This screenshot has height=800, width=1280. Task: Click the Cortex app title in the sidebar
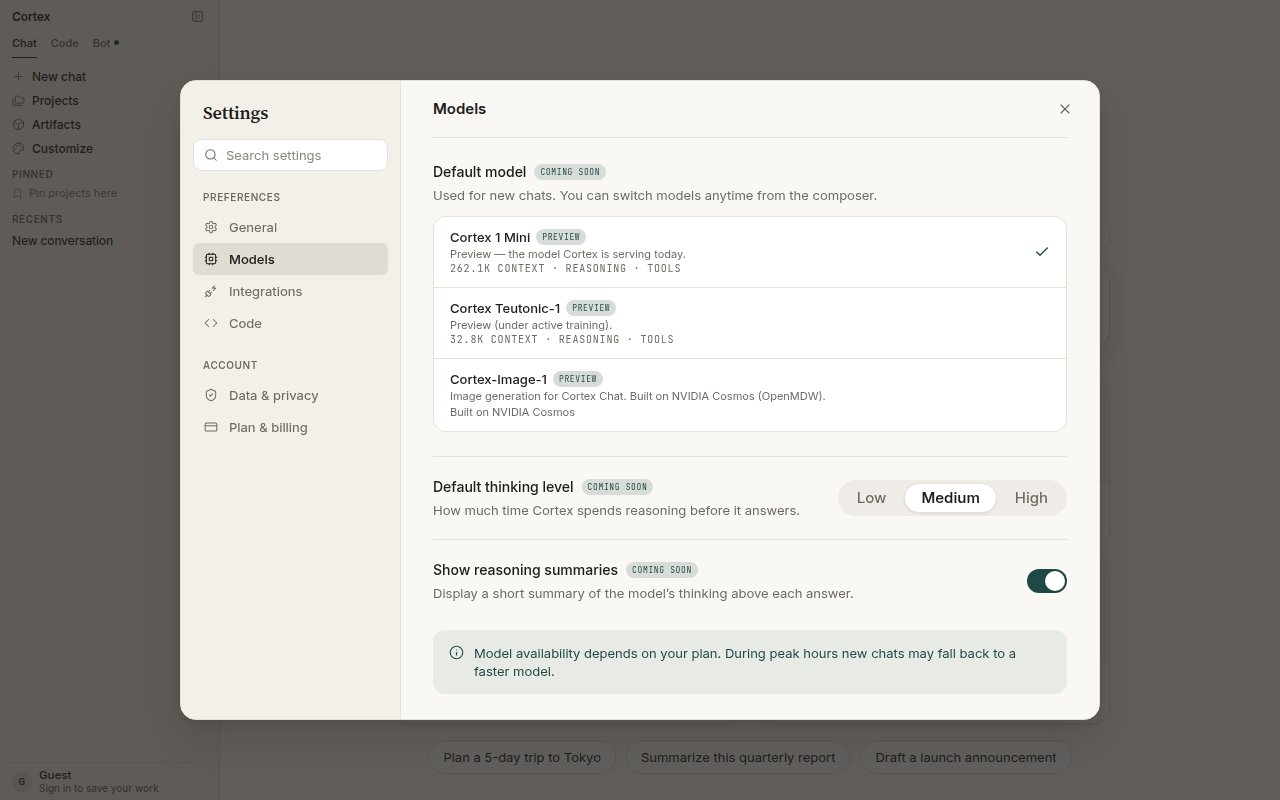coord(31,16)
